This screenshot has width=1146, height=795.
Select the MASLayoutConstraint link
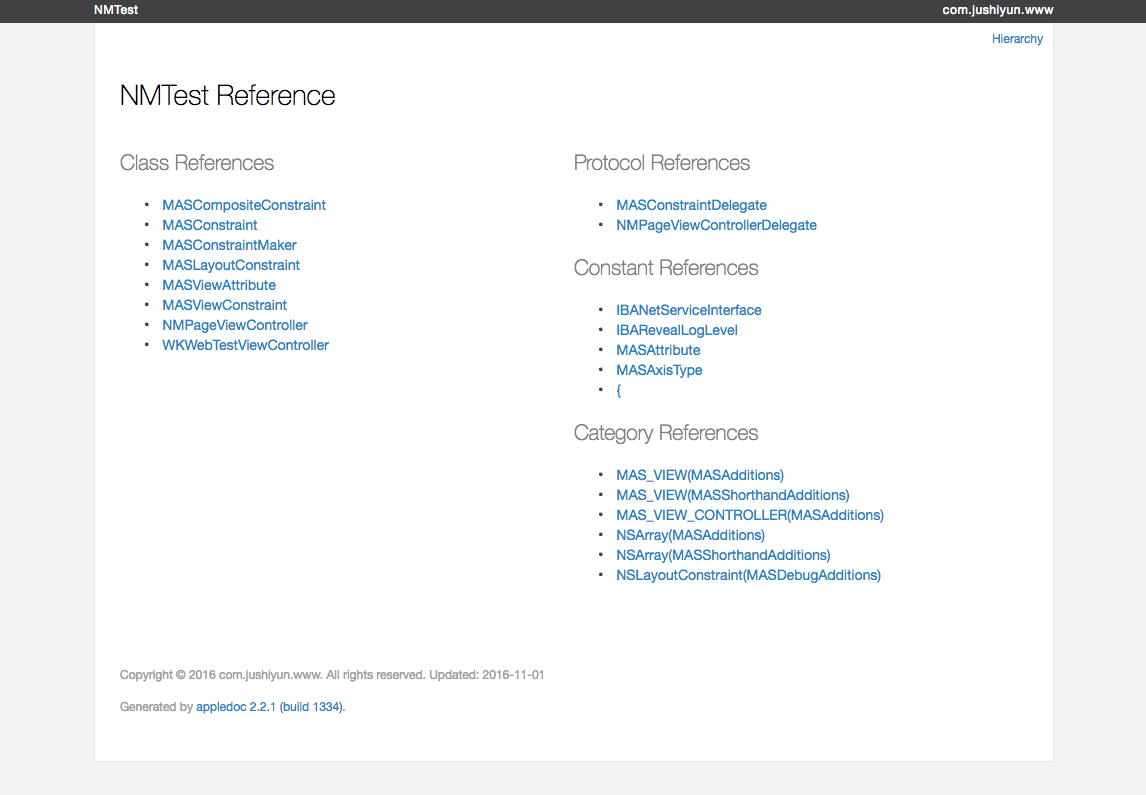pyautogui.click(x=231, y=265)
